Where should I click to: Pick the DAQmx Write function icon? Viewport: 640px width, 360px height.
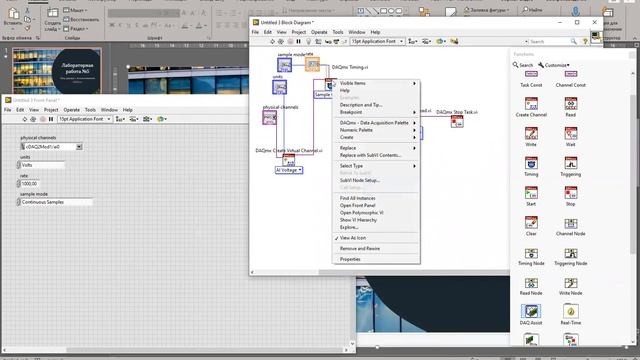(x=531, y=133)
